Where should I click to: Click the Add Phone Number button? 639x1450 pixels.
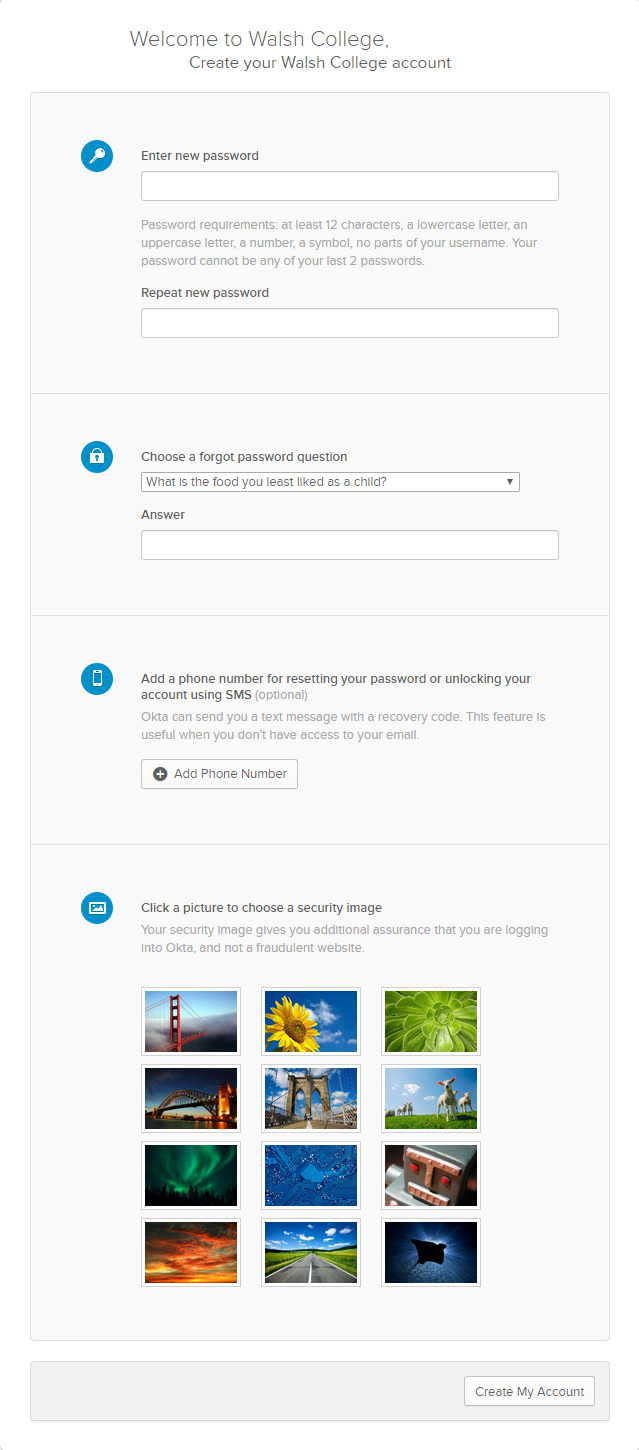tap(219, 774)
